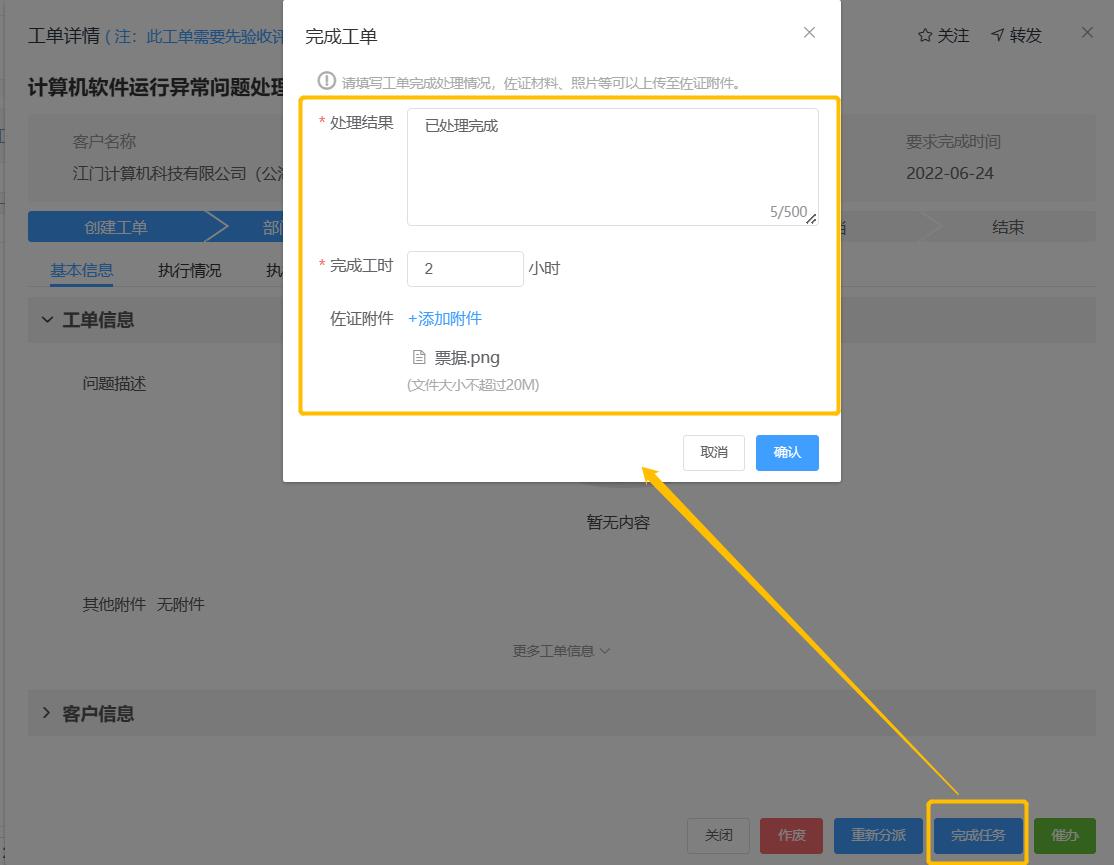Screen dimensions: 1114x865
Task: Click the blue 完成任务 button
Action: (x=977, y=835)
